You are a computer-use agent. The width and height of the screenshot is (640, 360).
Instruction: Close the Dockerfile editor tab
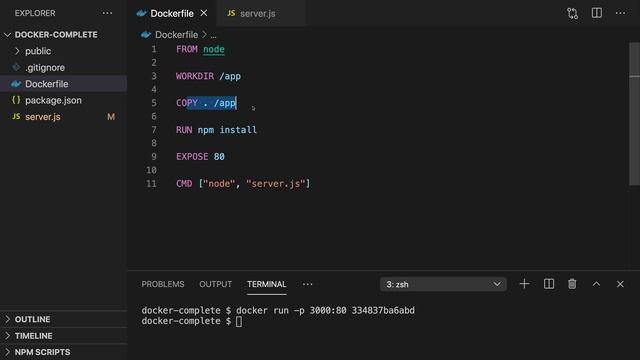[x=204, y=13]
